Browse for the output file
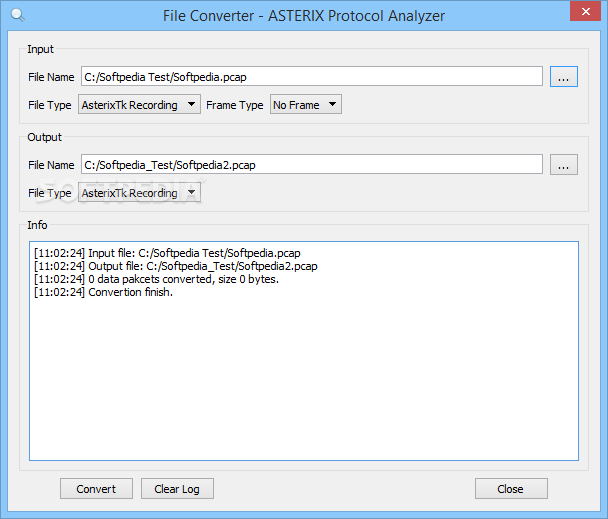Screen dimensions: 608x519 [564, 165]
